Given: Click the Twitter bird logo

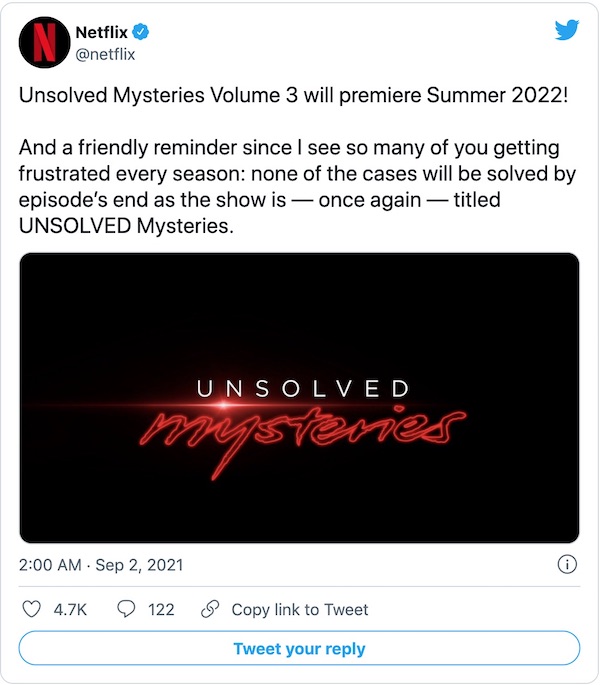Looking at the screenshot, I should [566, 31].
